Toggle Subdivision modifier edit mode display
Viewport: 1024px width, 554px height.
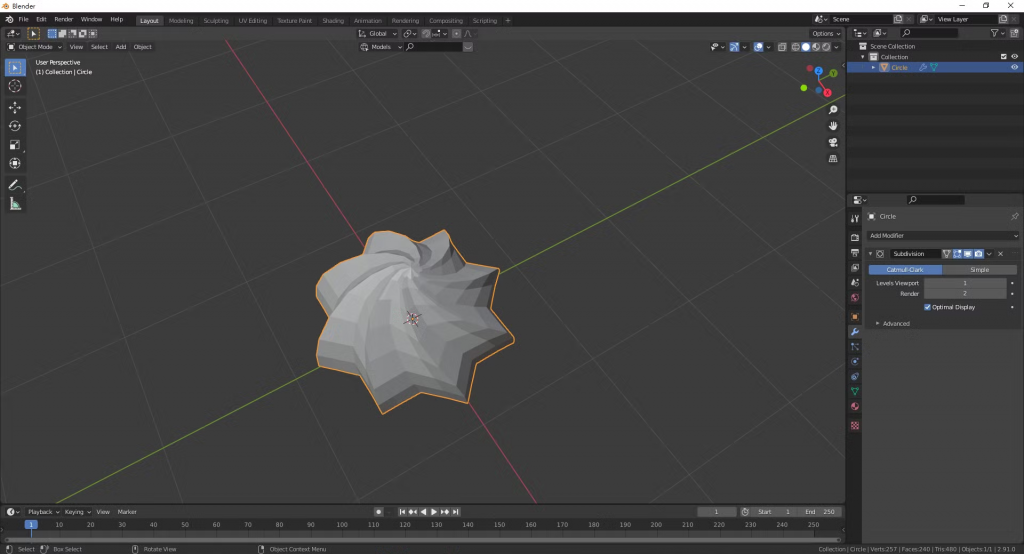957,253
